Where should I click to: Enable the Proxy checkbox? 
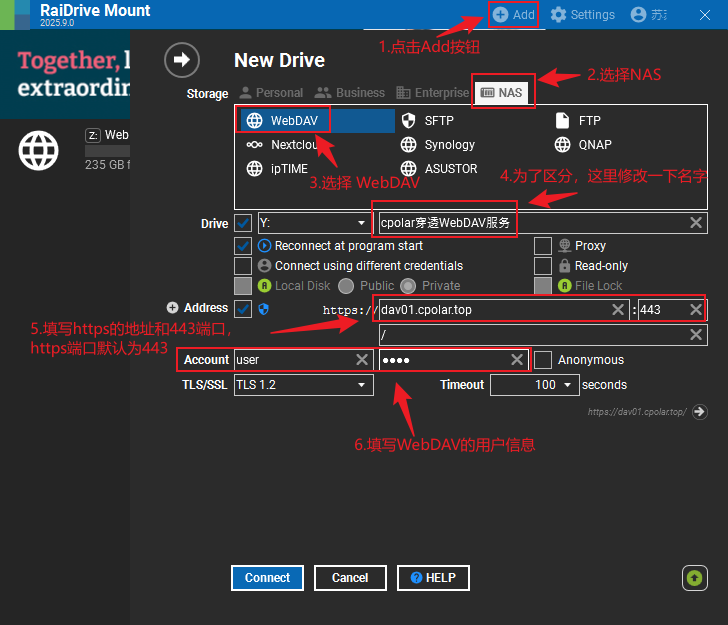543,246
